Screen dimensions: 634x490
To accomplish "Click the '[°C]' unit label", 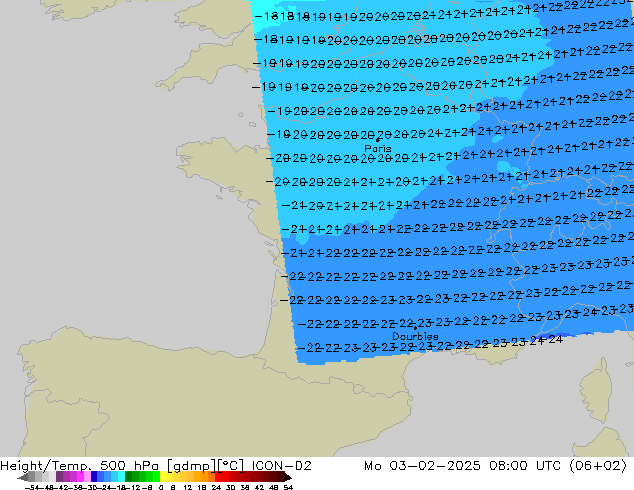I will 230,466.
